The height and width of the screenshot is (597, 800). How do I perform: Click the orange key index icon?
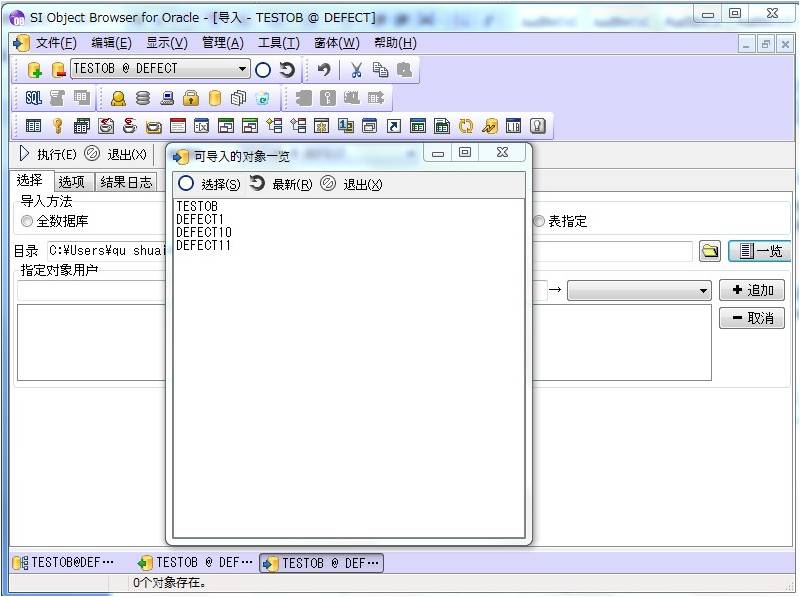(58, 126)
